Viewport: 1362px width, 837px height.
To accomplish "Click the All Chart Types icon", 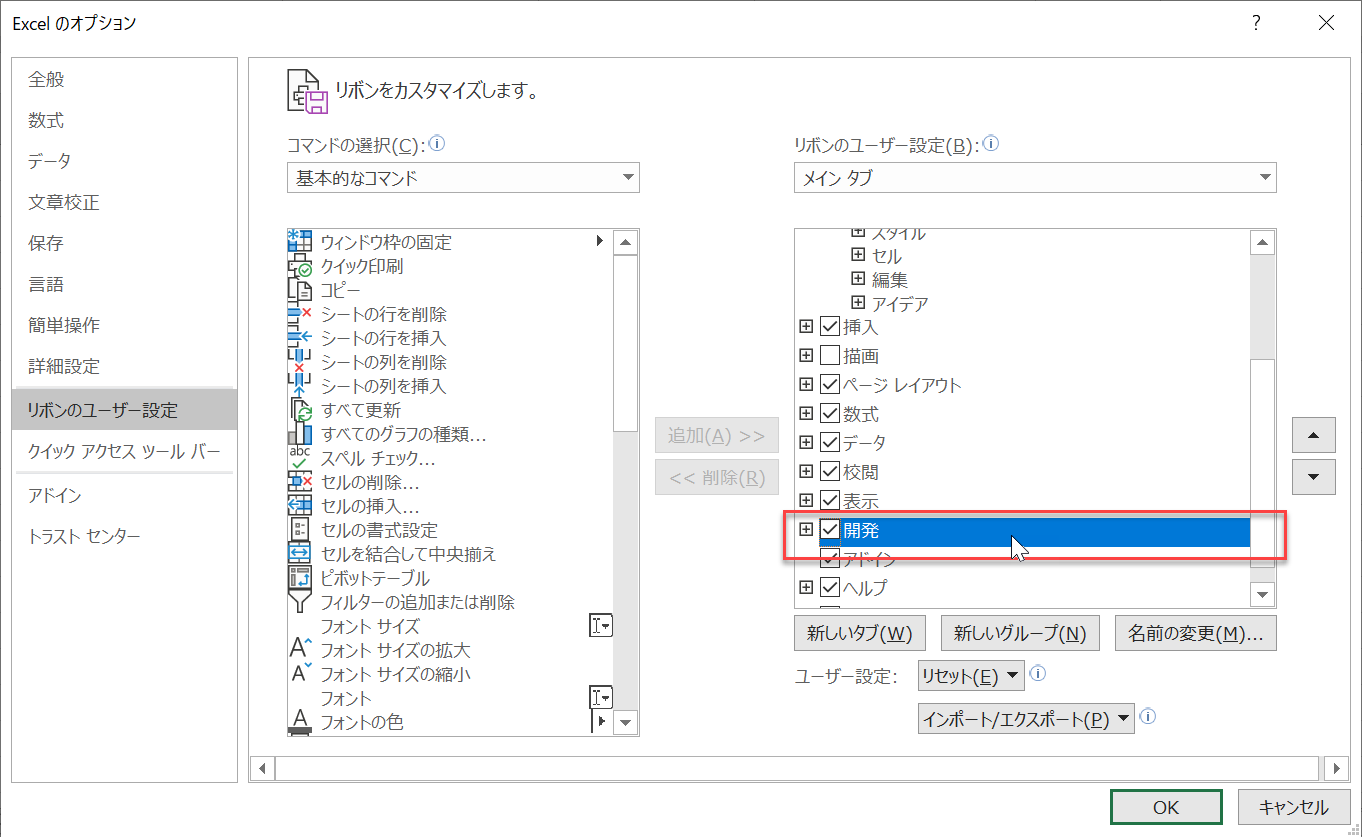I will (x=300, y=434).
